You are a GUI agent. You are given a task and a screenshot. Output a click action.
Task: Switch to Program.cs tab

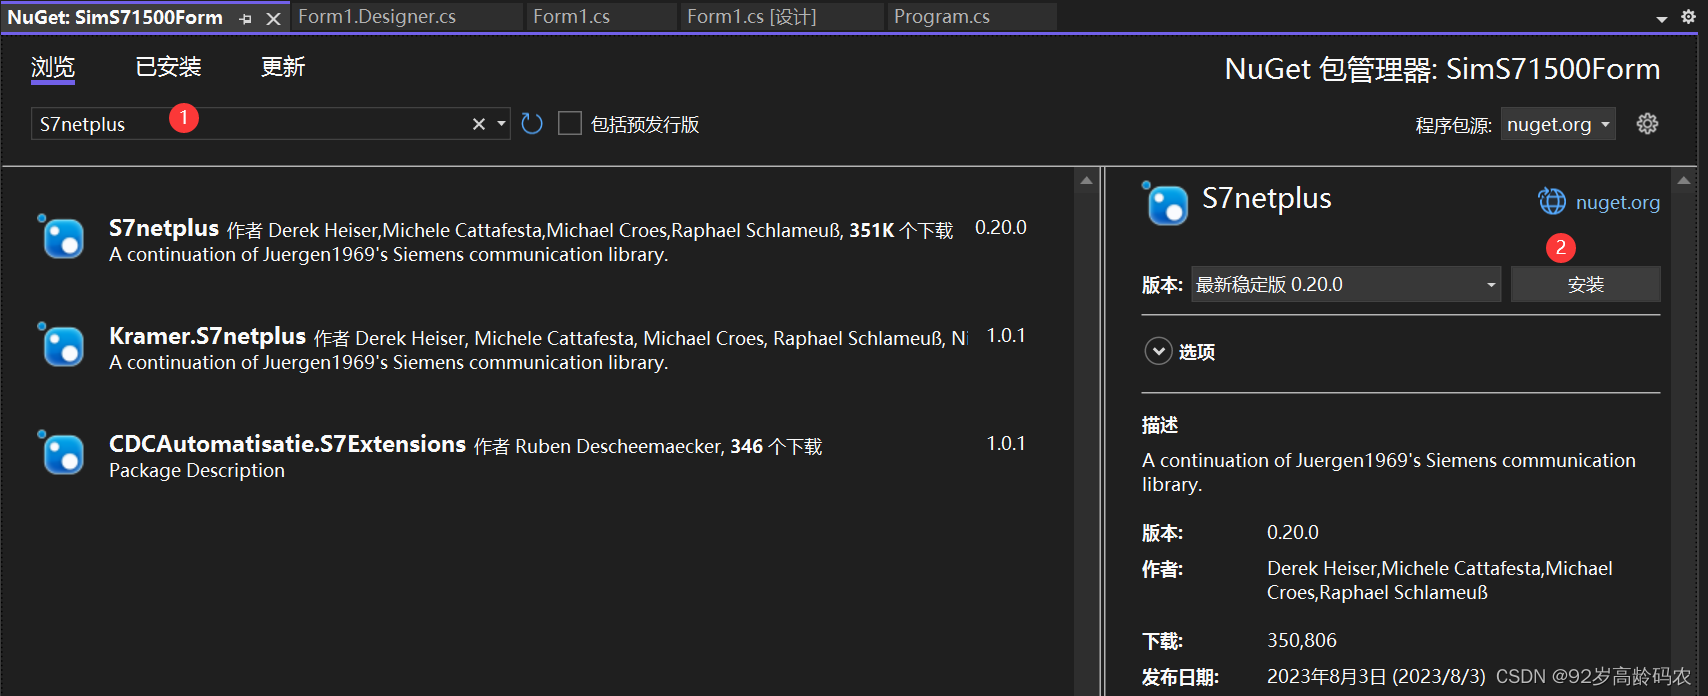pyautogui.click(x=942, y=17)
